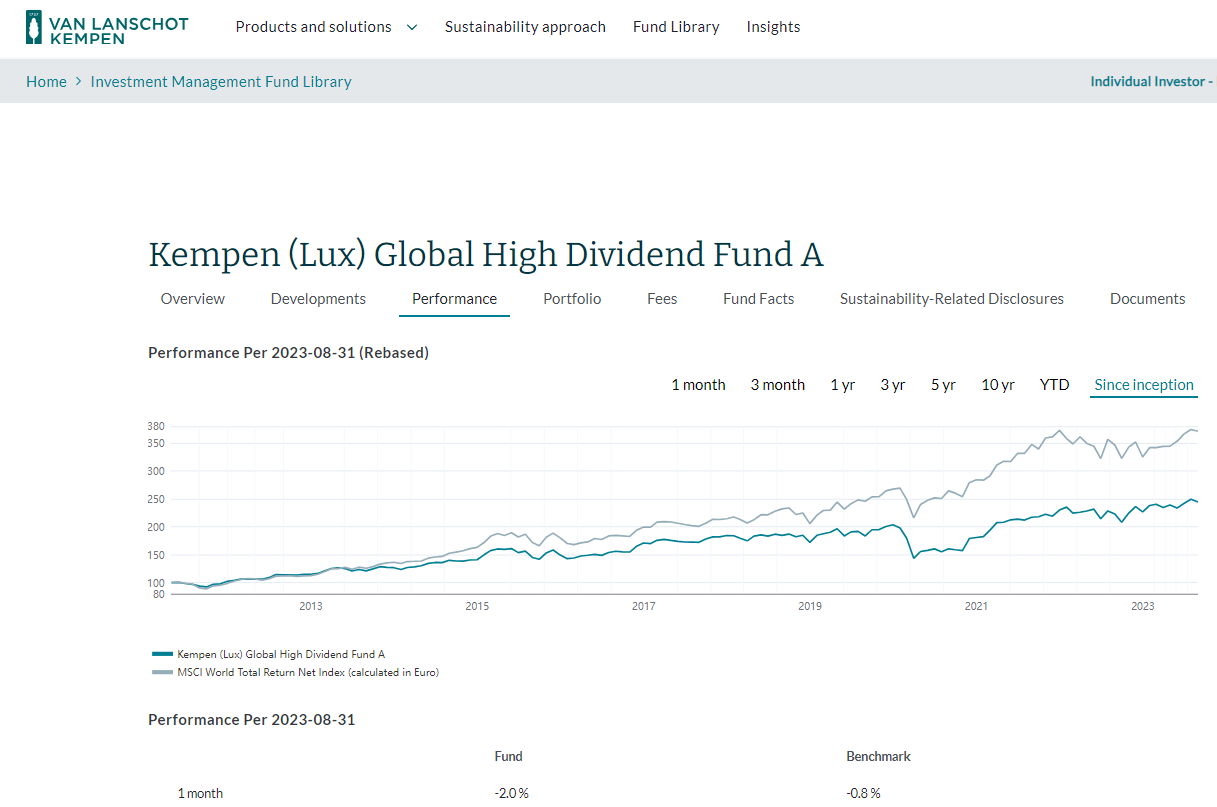
Task: Click the Performance Per 2023-08-31 (Rebased) heading
Action: 288,353
